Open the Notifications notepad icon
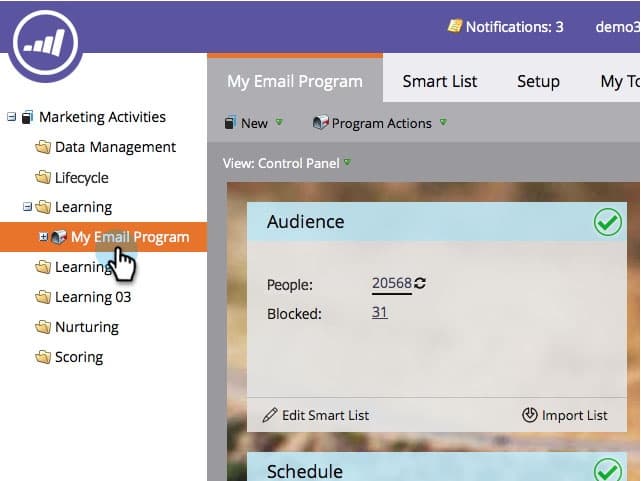Viewport: 641px width, 481px height. [x=455, y=26]
